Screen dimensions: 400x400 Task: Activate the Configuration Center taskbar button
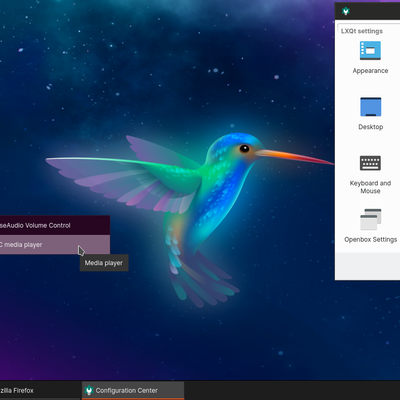tap(133, 390)
